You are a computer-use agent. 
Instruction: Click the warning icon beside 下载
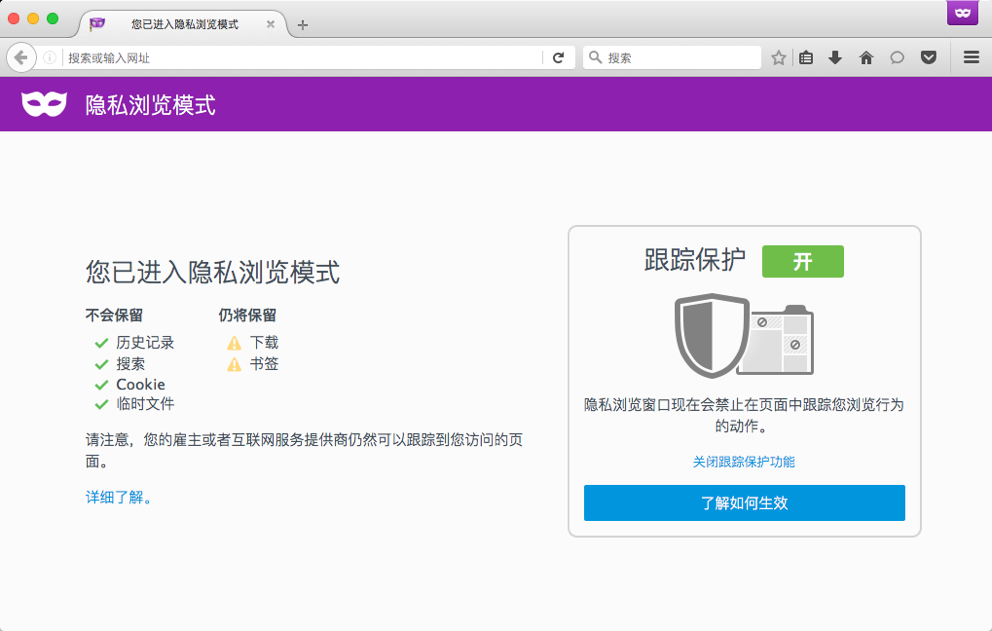(234, 343)
